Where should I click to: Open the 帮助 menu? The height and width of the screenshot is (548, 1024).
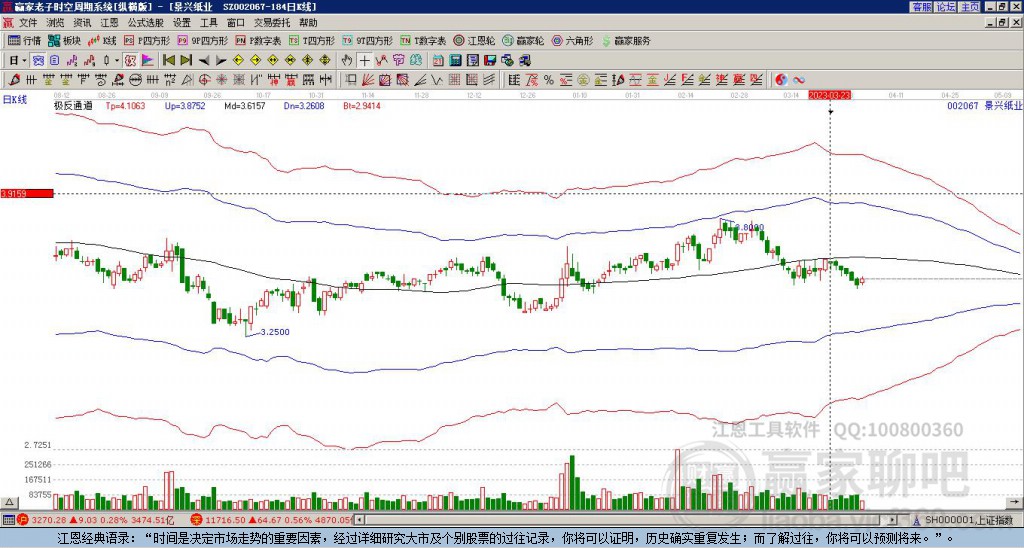(308, 23)
